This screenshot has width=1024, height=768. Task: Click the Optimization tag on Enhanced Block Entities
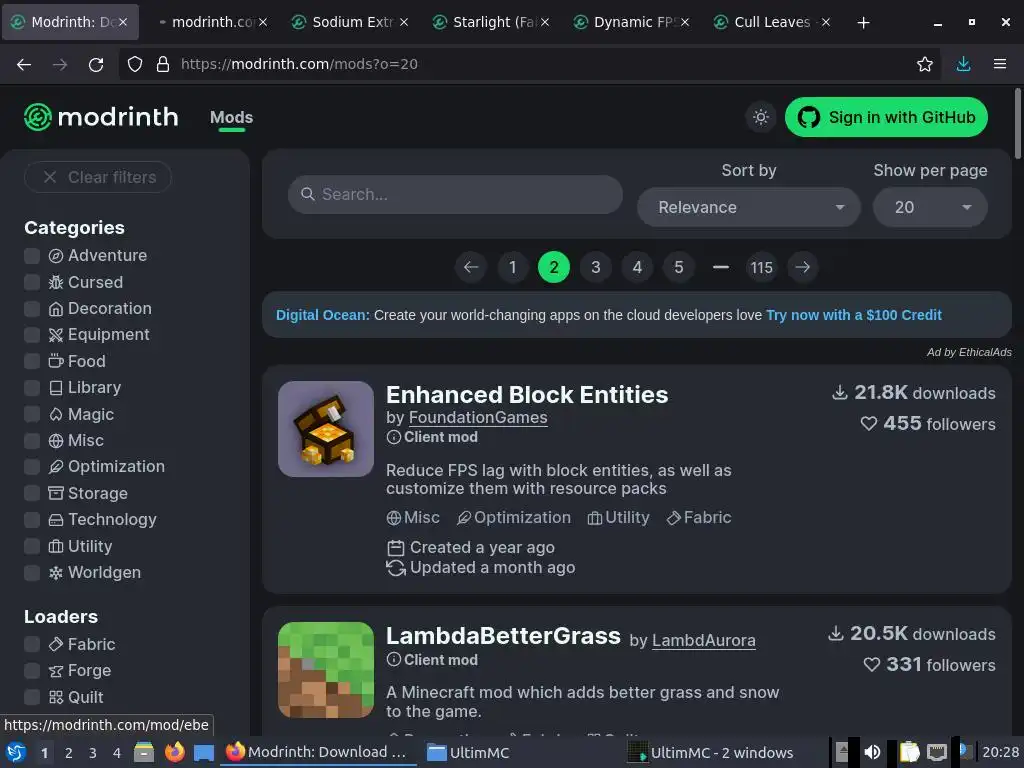tap(513, 518)
